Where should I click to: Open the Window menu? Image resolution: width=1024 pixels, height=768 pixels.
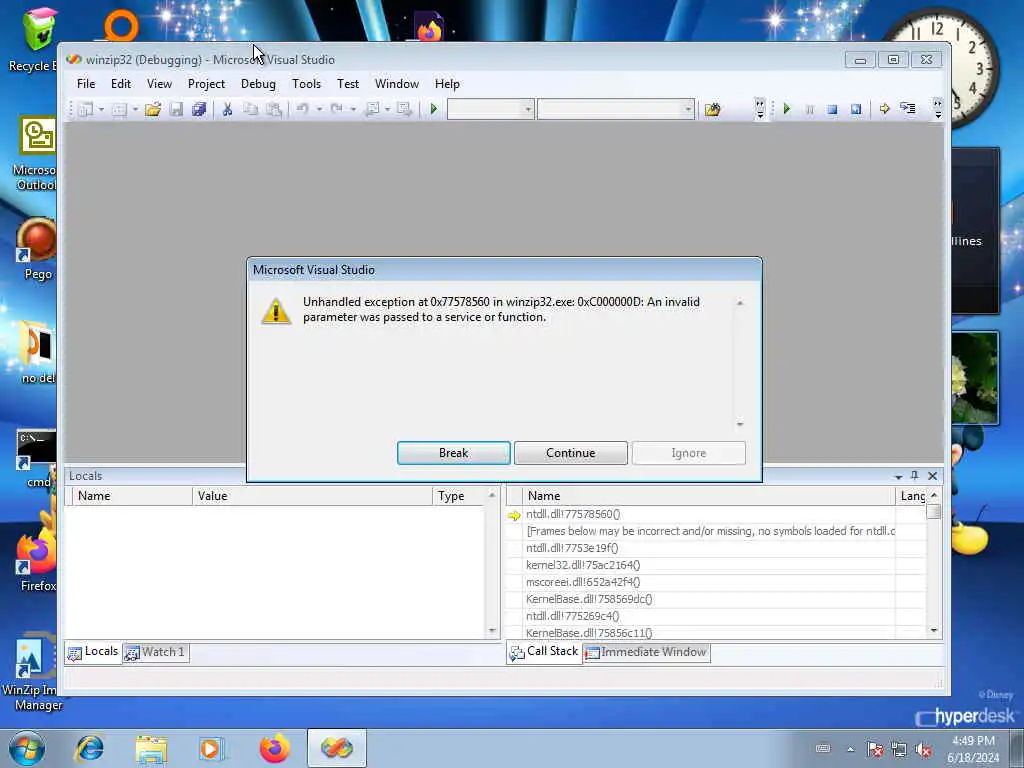[396, 84]
